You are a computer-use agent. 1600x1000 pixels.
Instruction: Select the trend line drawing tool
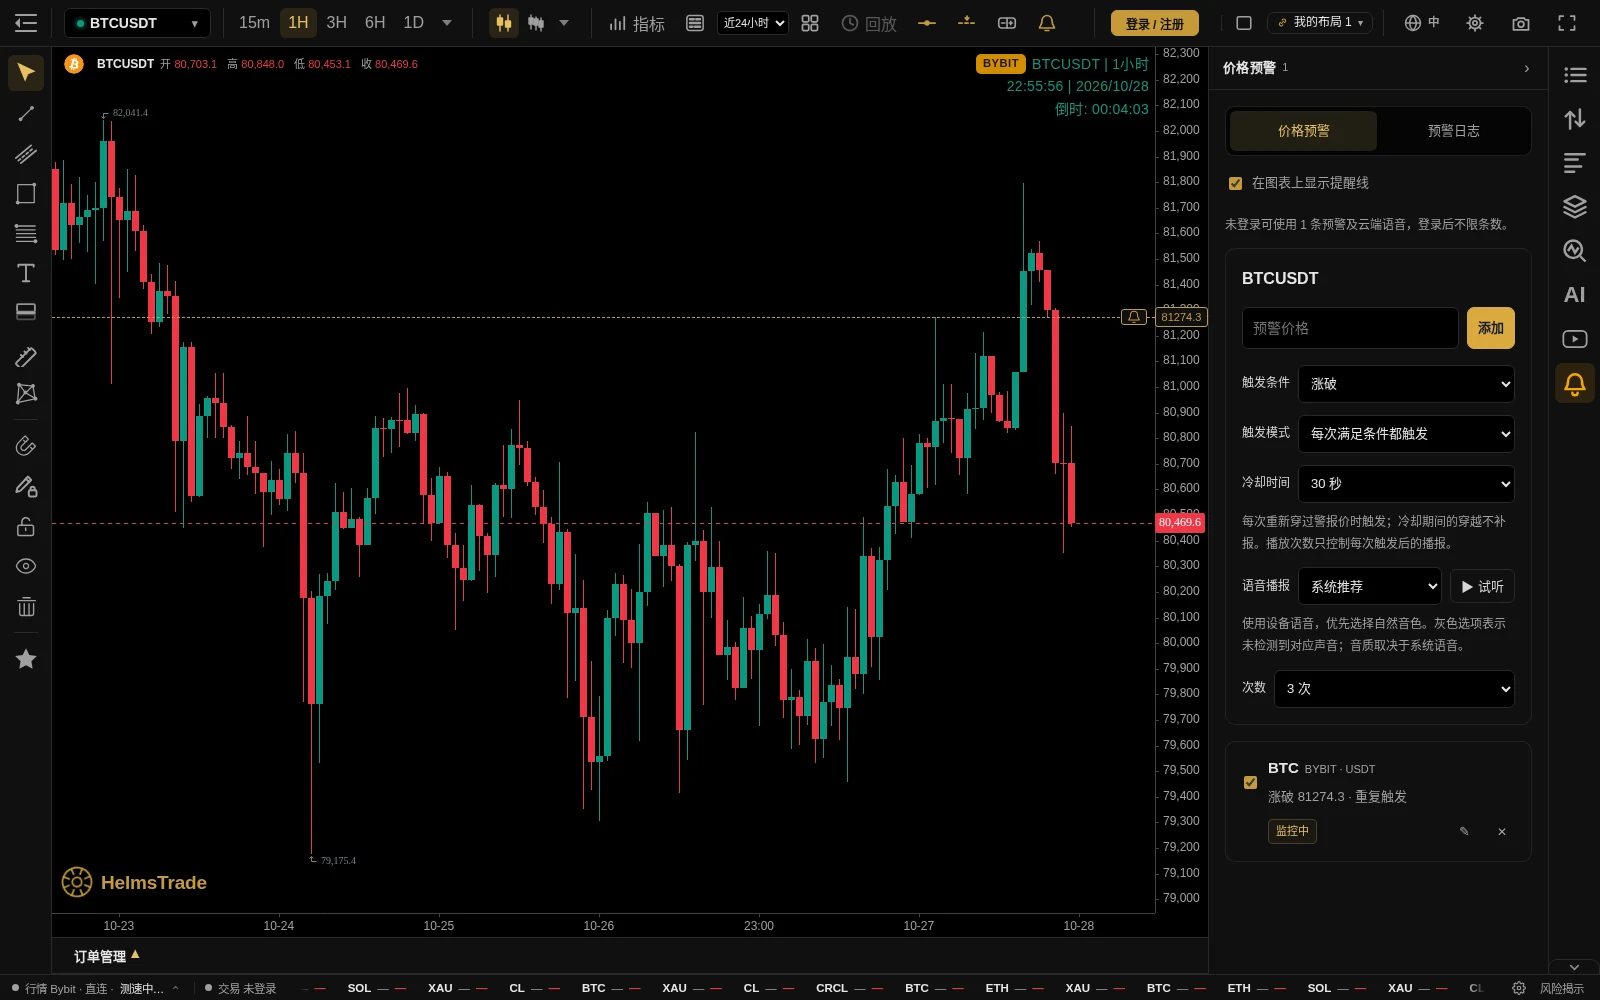coord(26,114)
